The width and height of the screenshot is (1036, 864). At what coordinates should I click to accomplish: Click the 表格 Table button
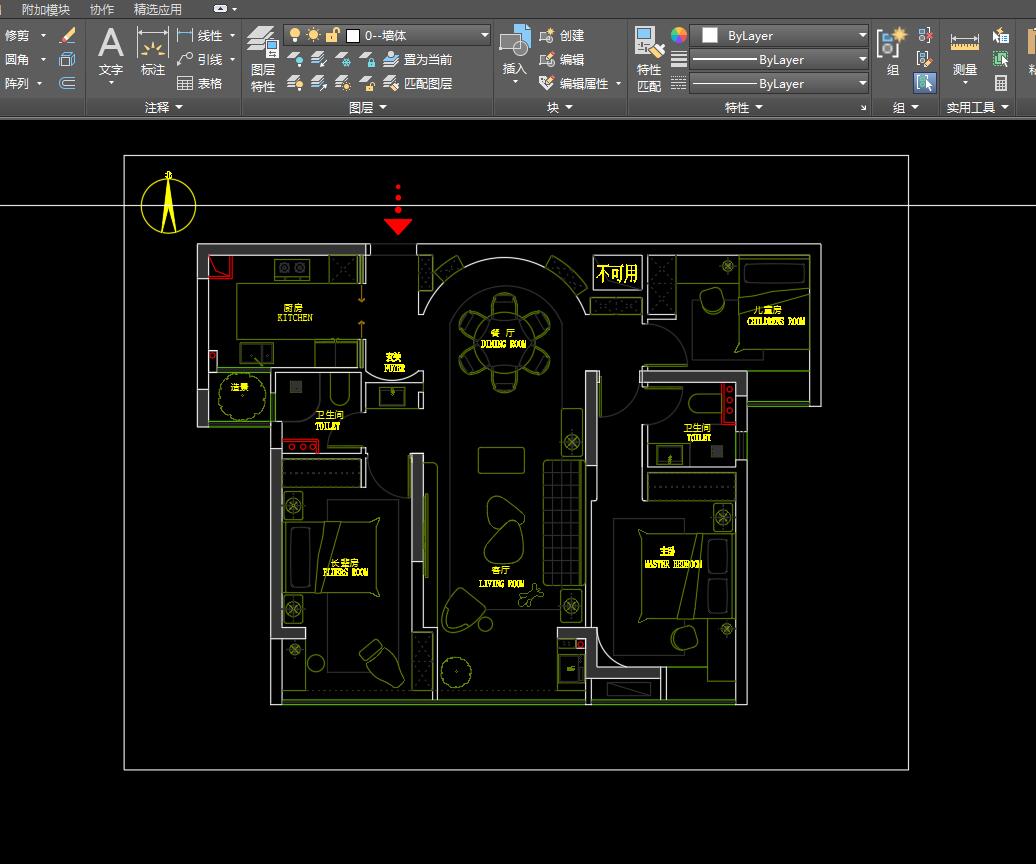pyautogui.click(x=200, y=83)
